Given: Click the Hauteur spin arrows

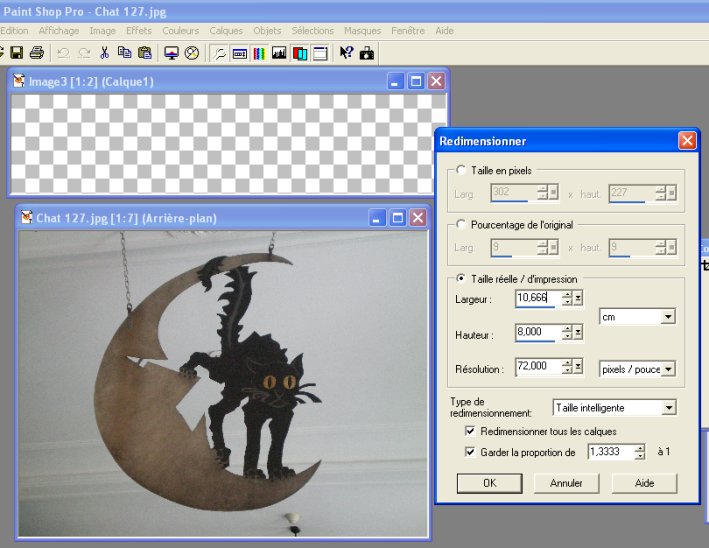Looking at the screenshot, I should (567, 333).
